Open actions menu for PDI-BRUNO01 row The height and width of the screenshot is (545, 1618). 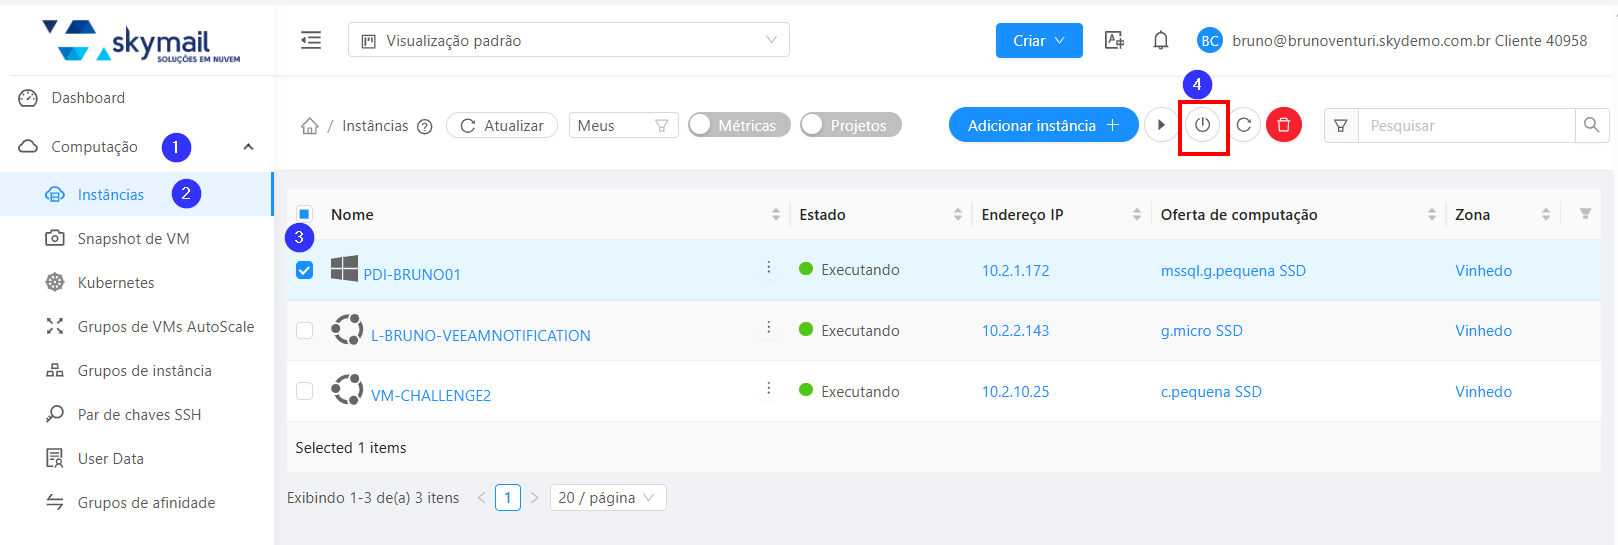(x=768, y=268)
